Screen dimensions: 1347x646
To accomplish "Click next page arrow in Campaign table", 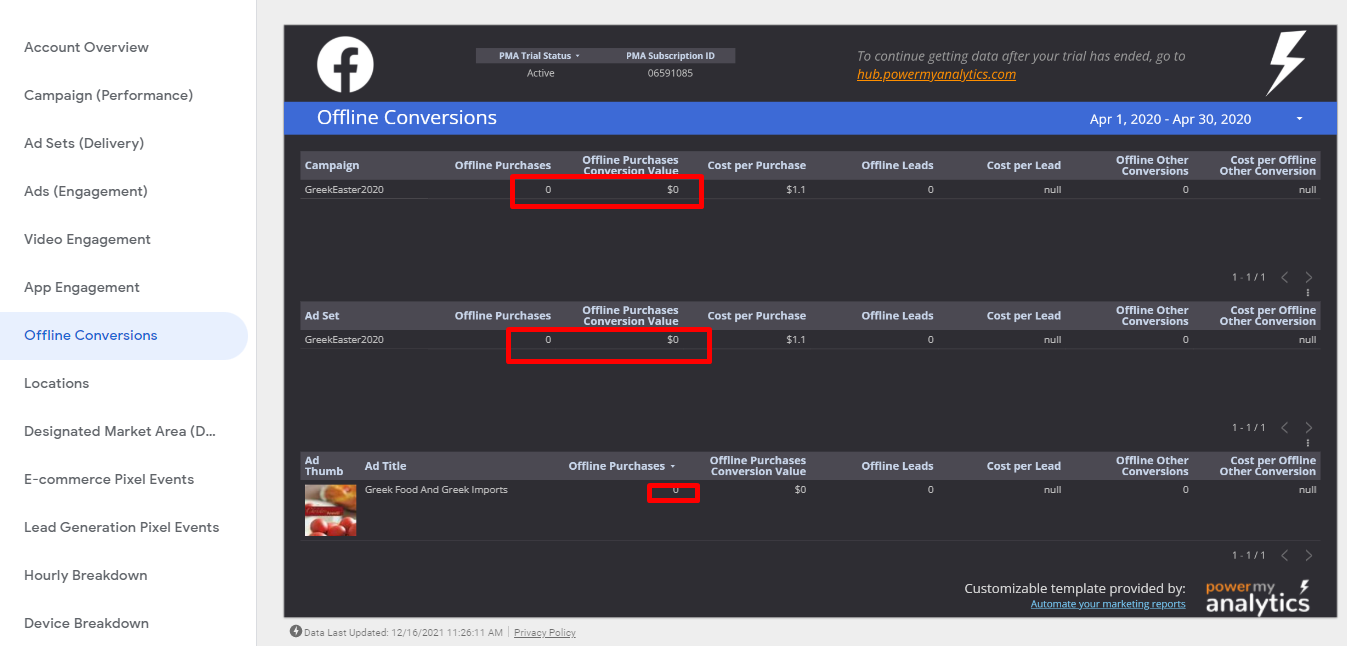I will [x=1308, y=277].
